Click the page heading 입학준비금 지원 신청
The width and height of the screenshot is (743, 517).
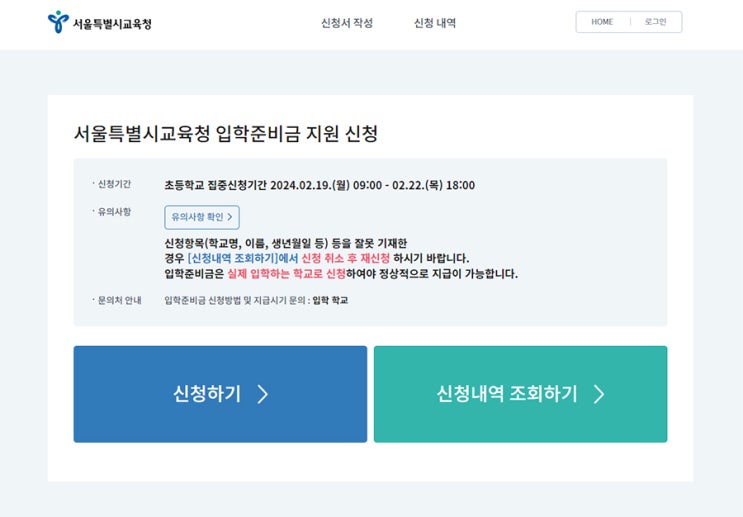[x=226, y=133]
